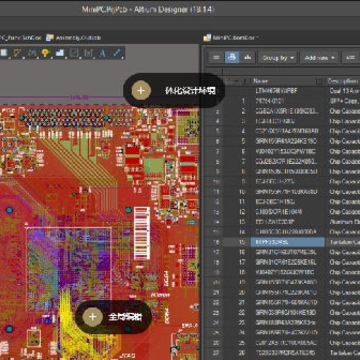Screen dimensions: 360x360
Task: Click the MiniPC.BomDoc tab file icon
Action: [x=207, y=38]
